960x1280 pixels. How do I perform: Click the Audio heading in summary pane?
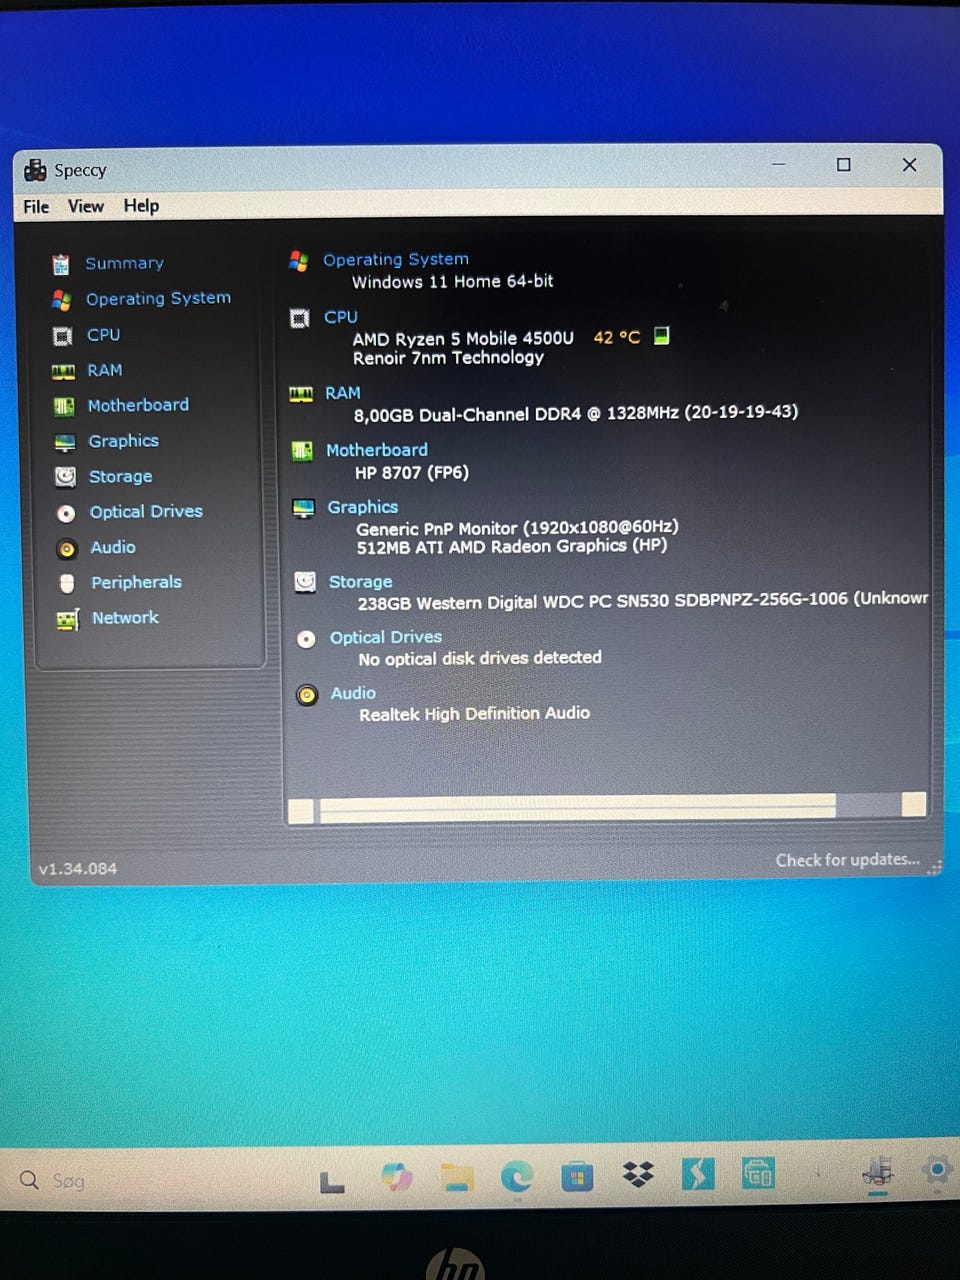(x=353, y=693)
